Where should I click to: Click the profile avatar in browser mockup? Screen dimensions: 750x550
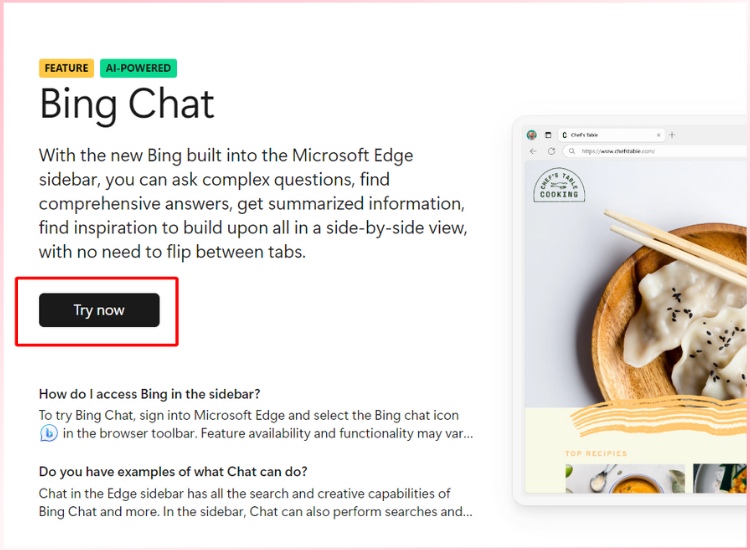pos(532,134)
